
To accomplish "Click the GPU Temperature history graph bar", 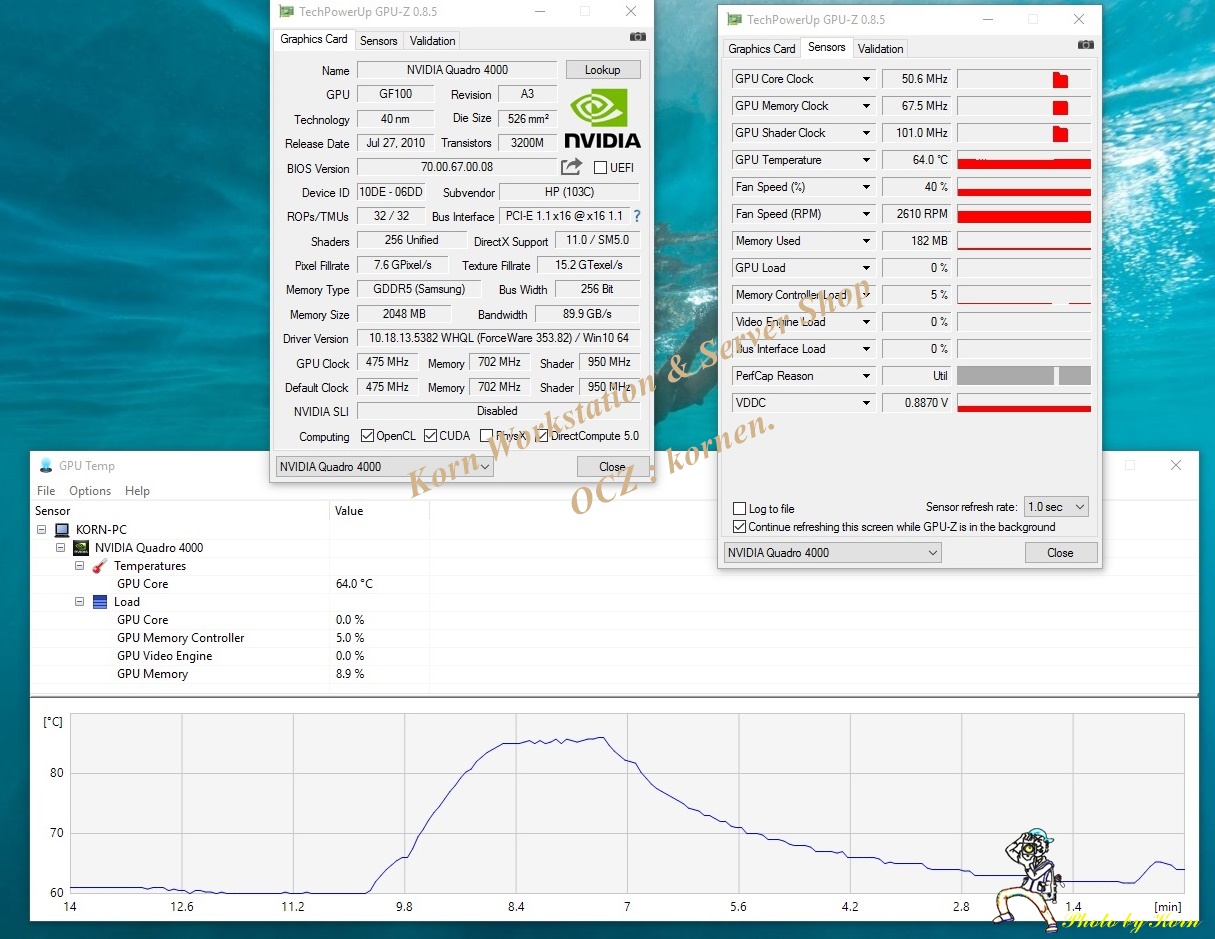I will (x=1024, y=160).
